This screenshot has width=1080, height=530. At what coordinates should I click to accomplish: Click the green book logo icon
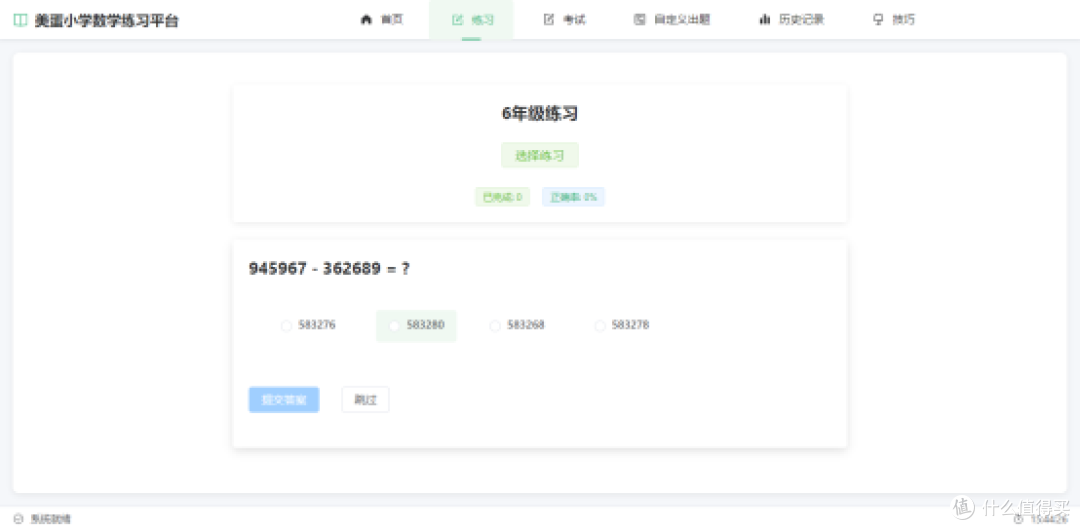pos(21,20)
